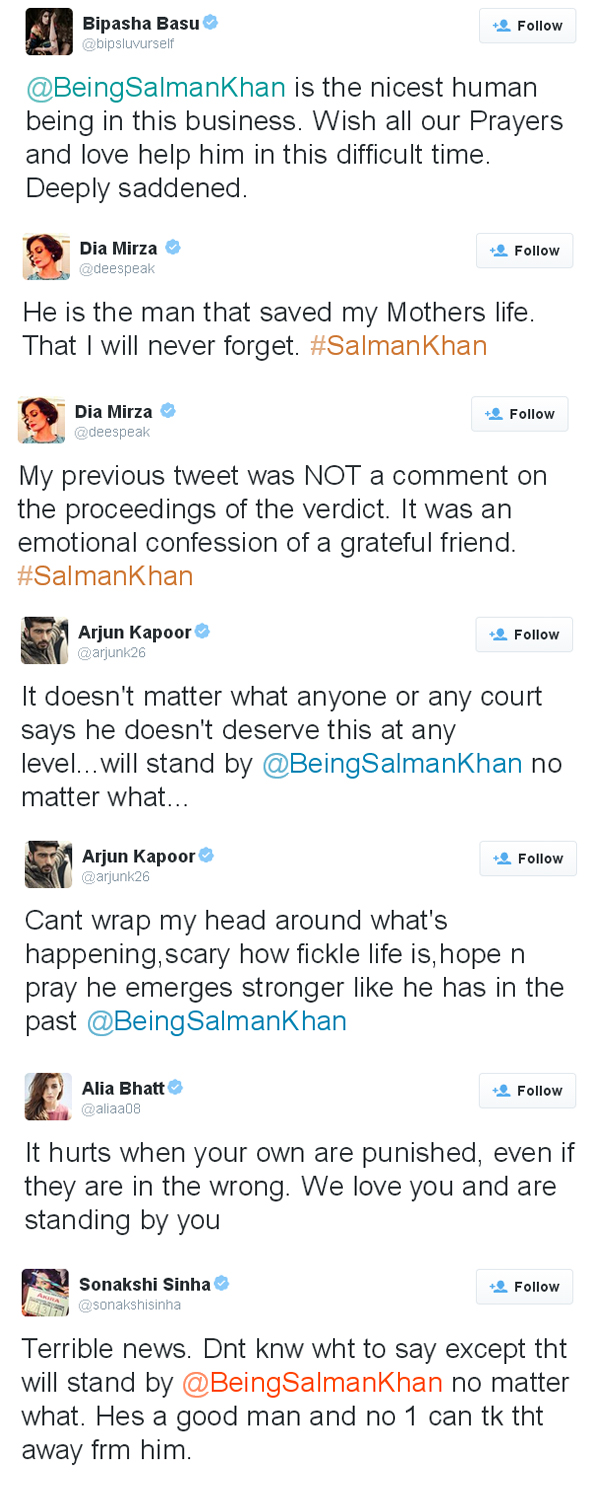
Task: Open Bipasha Basu's profile picture
Action: [x=48, y=31]
